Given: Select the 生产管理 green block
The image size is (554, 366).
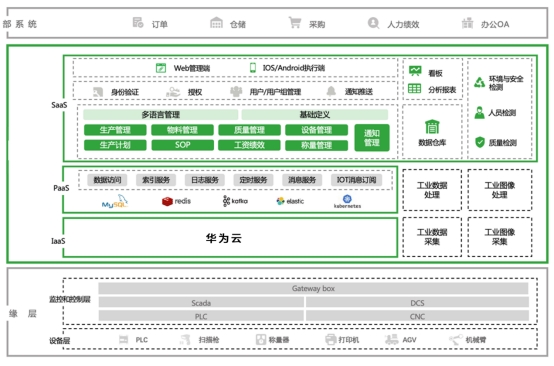Looking at the screenshot, I should [115, 130].
